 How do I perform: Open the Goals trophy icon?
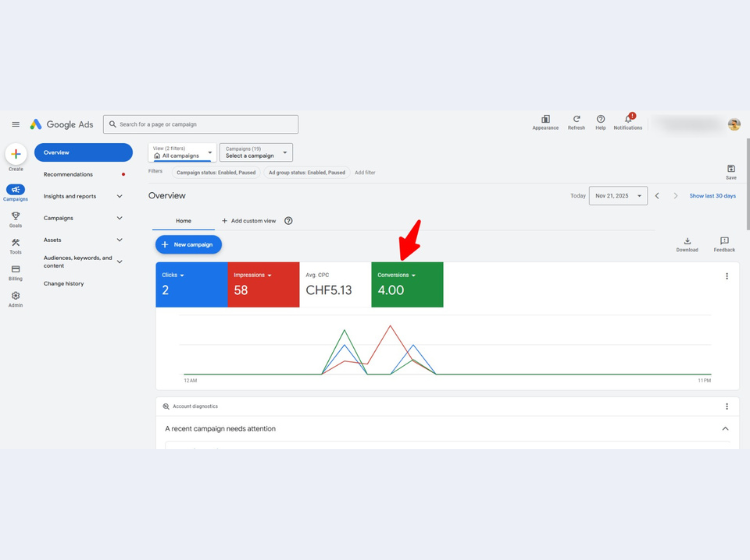pyautogui.click(x=16, y=216)
